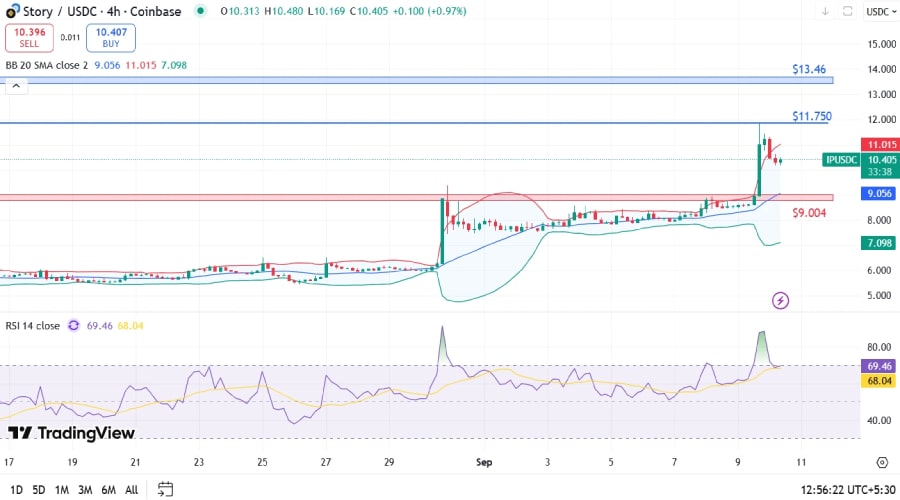
Task: Click the RSI 14 close label
Action: (x=33, y=325)
